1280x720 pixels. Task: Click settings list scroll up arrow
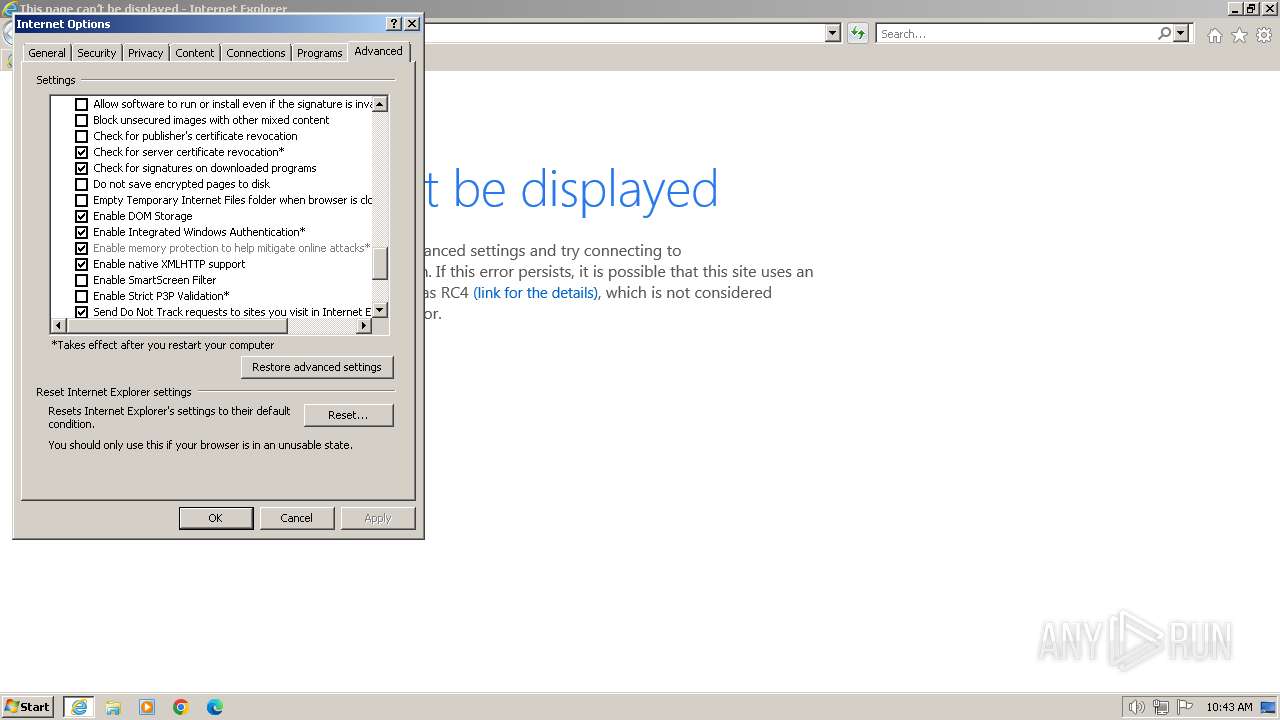click(380, 104)
